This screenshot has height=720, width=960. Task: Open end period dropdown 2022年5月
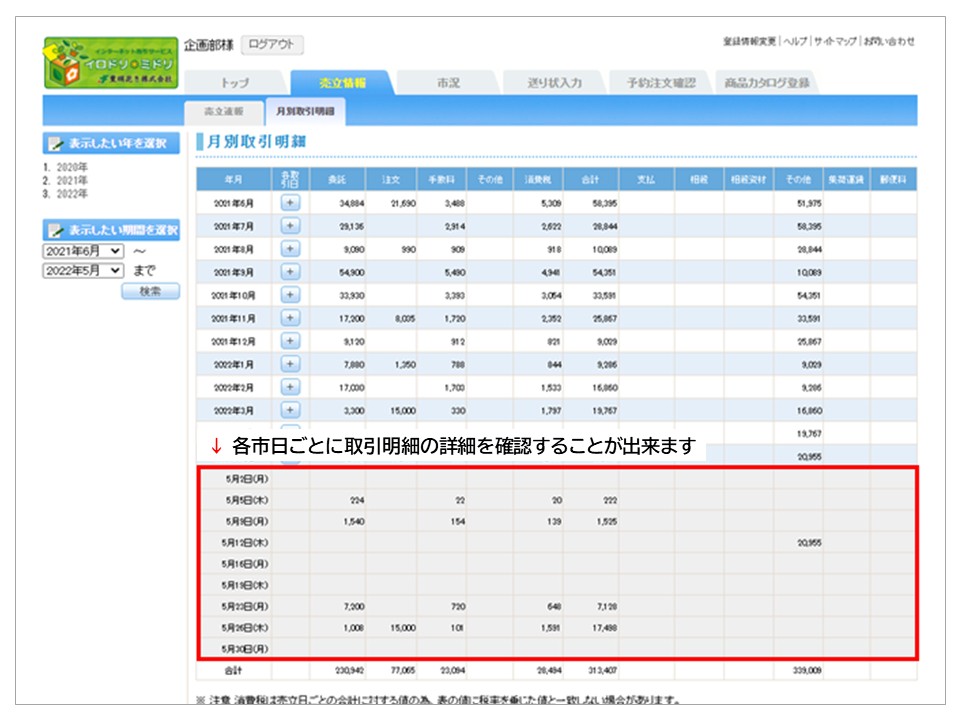coord(83,271)
